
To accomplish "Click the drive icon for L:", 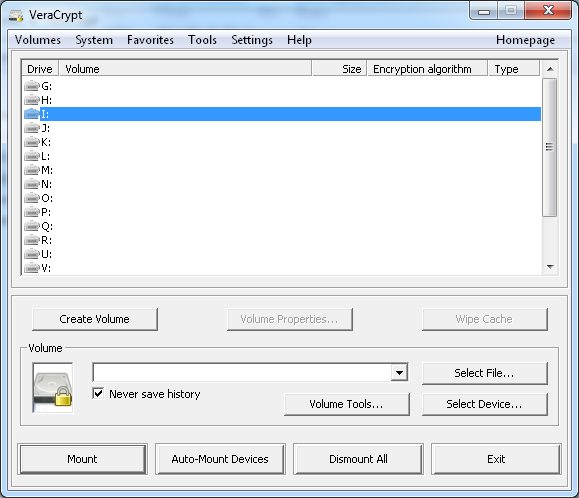I will pos(32,156).
